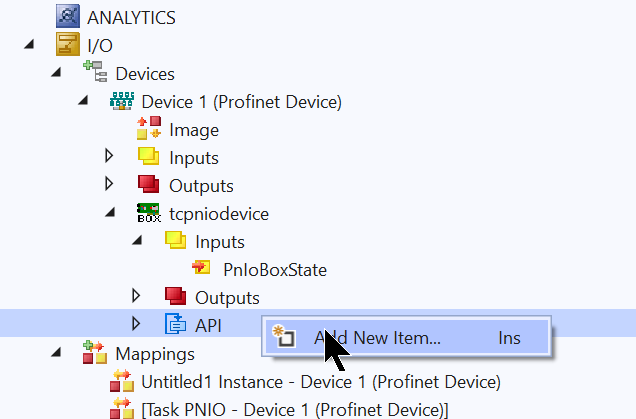Click the PnIoBoxState variable icon
636x419 pixels.
(x=201, y=267)
